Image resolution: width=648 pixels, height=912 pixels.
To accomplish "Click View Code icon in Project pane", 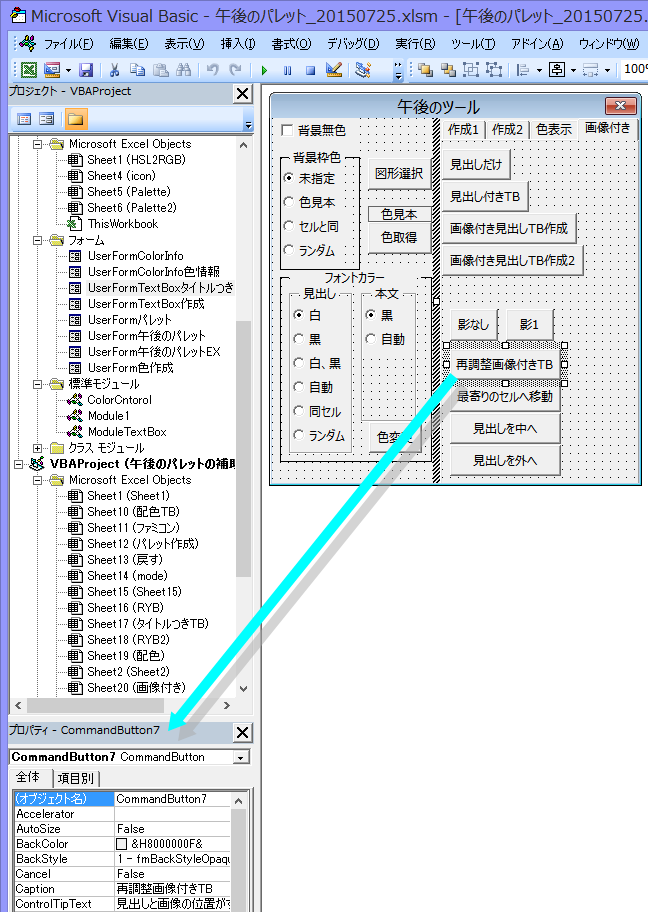I will tap(24, 119).
